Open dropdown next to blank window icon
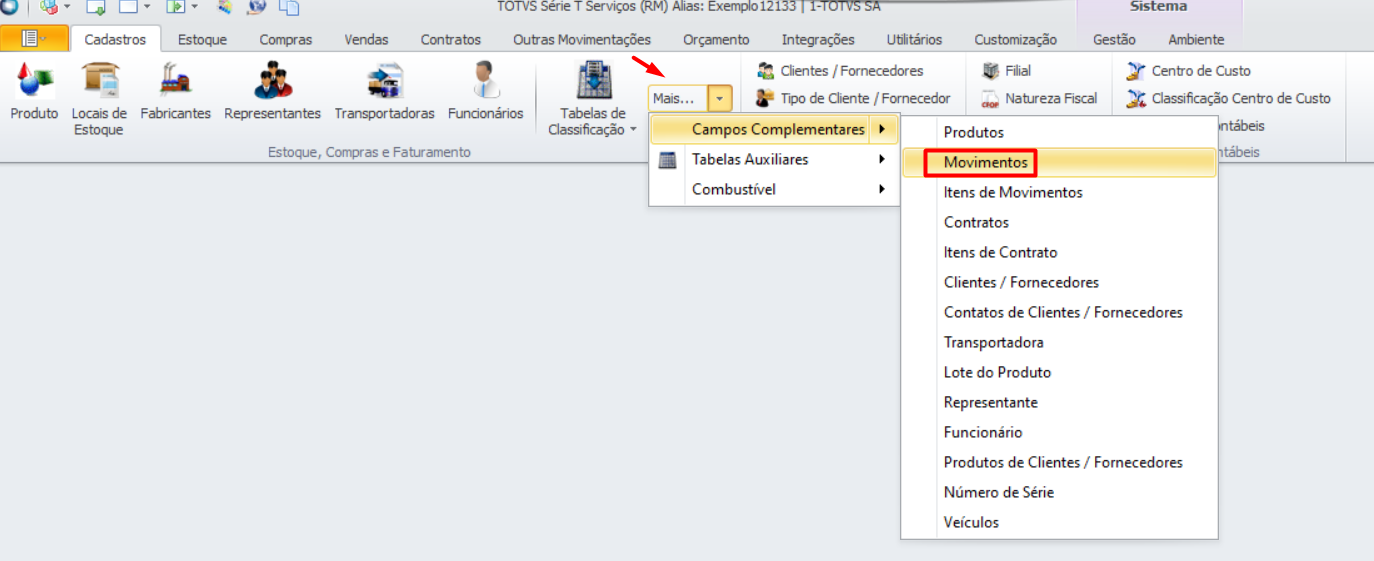 coord(147,7)
